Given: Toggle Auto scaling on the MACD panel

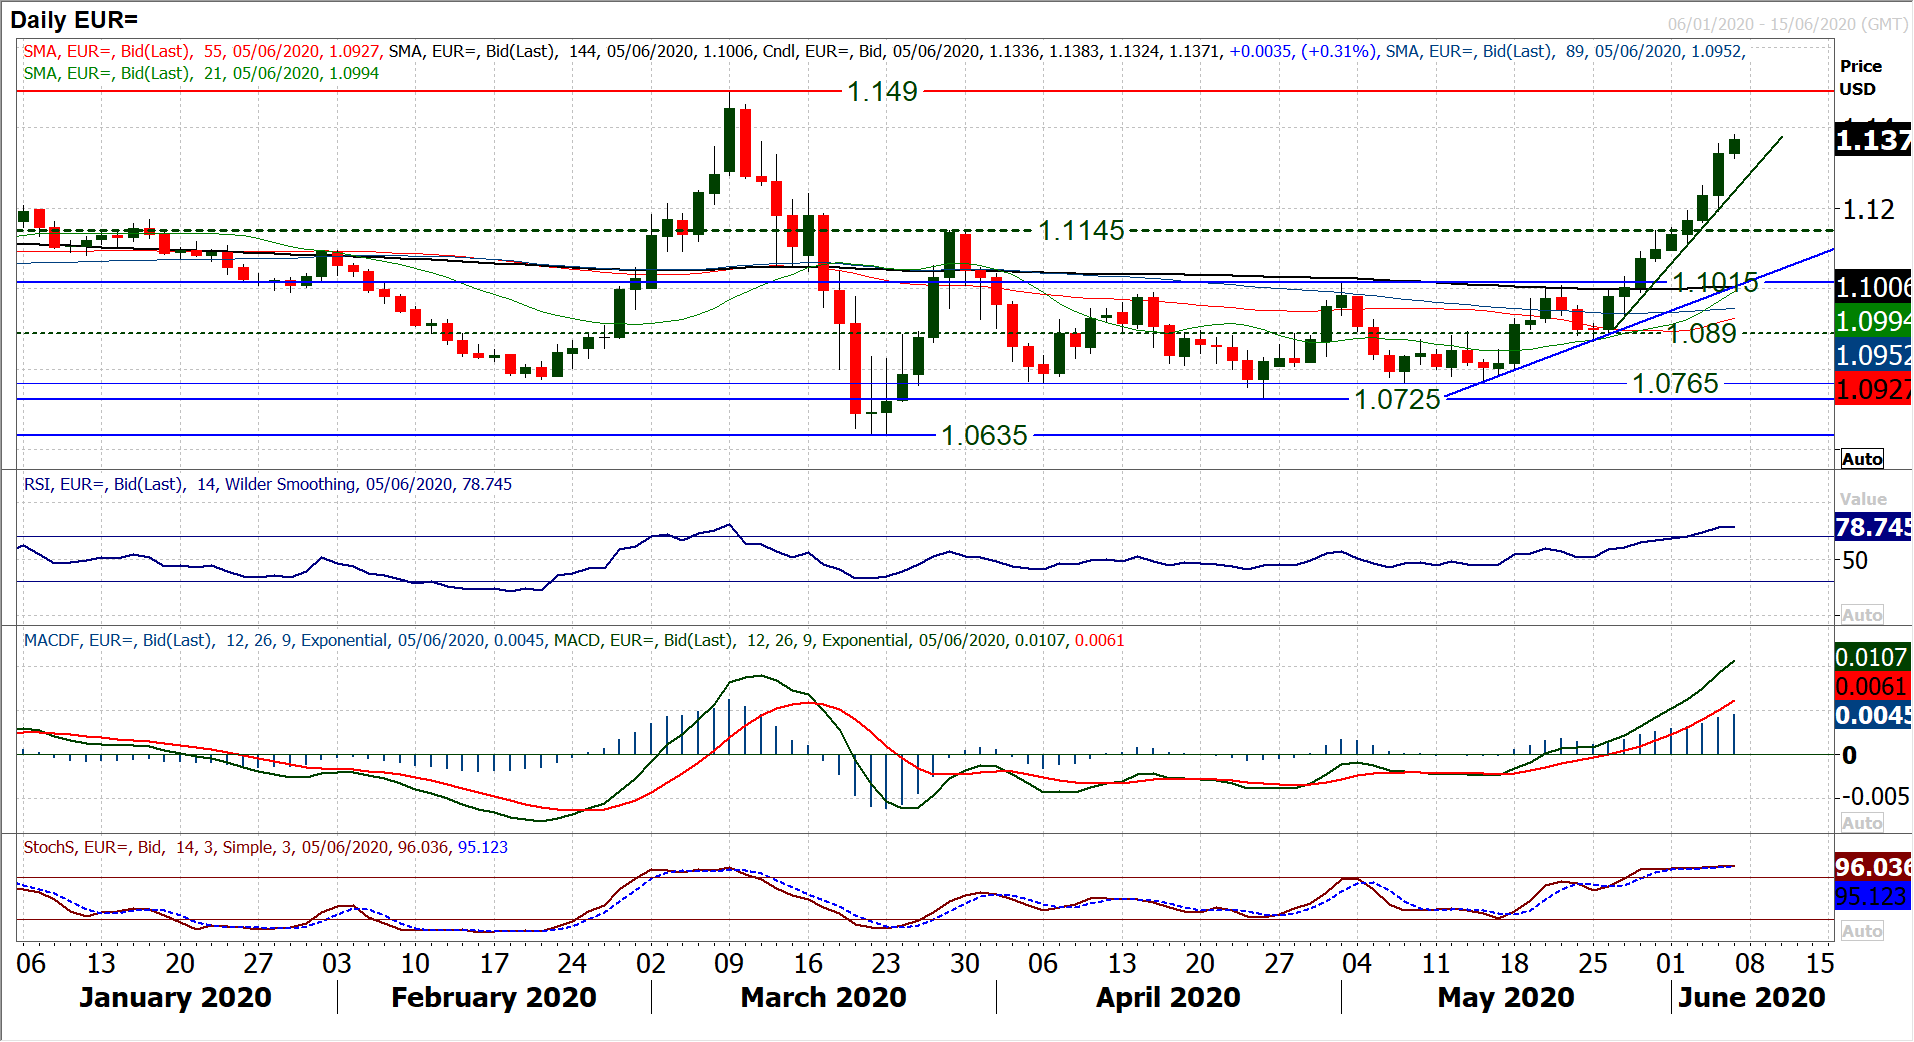Looking at the screenshot, I should 1861,823.
